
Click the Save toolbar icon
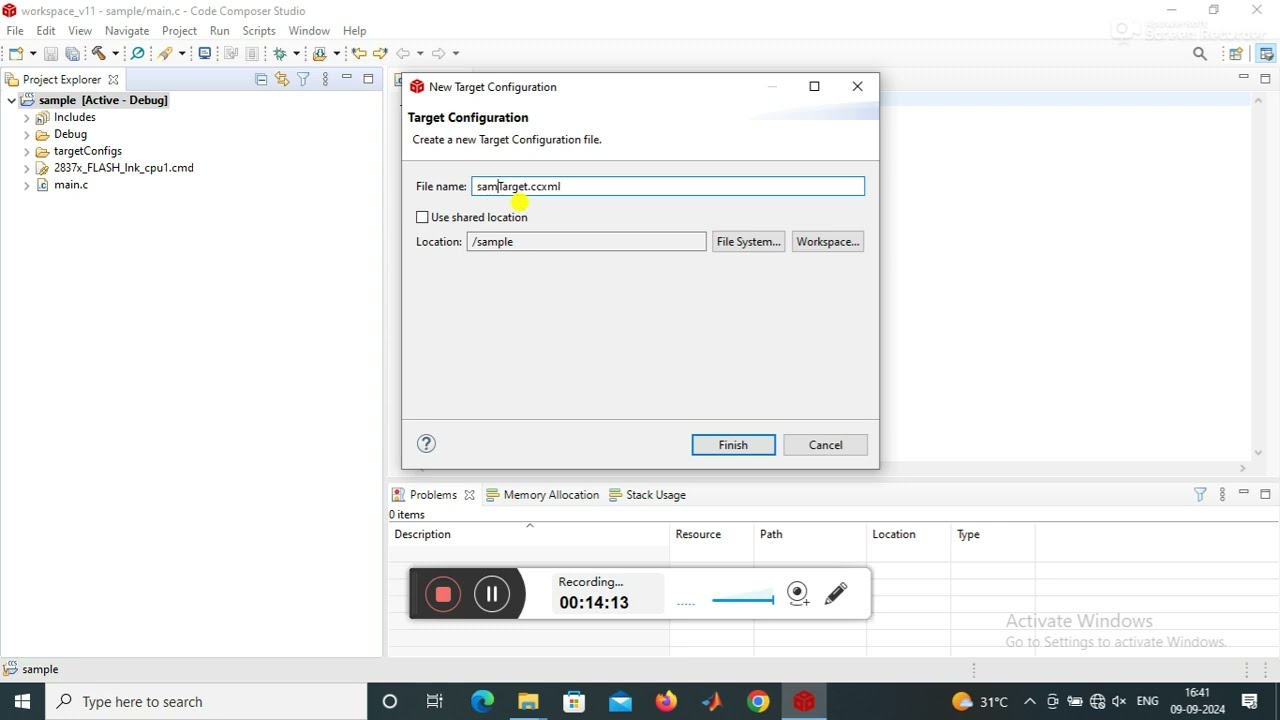point(51,53)
